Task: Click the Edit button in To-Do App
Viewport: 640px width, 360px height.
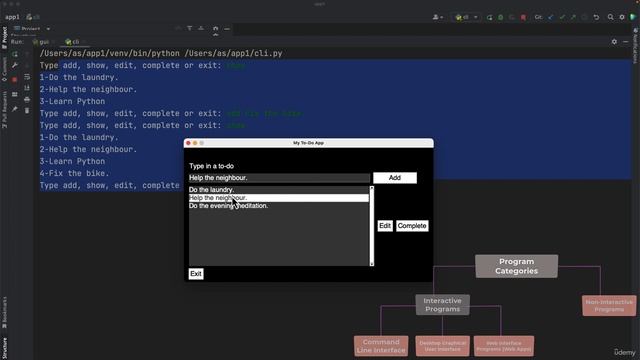Action: pos(385,226)
